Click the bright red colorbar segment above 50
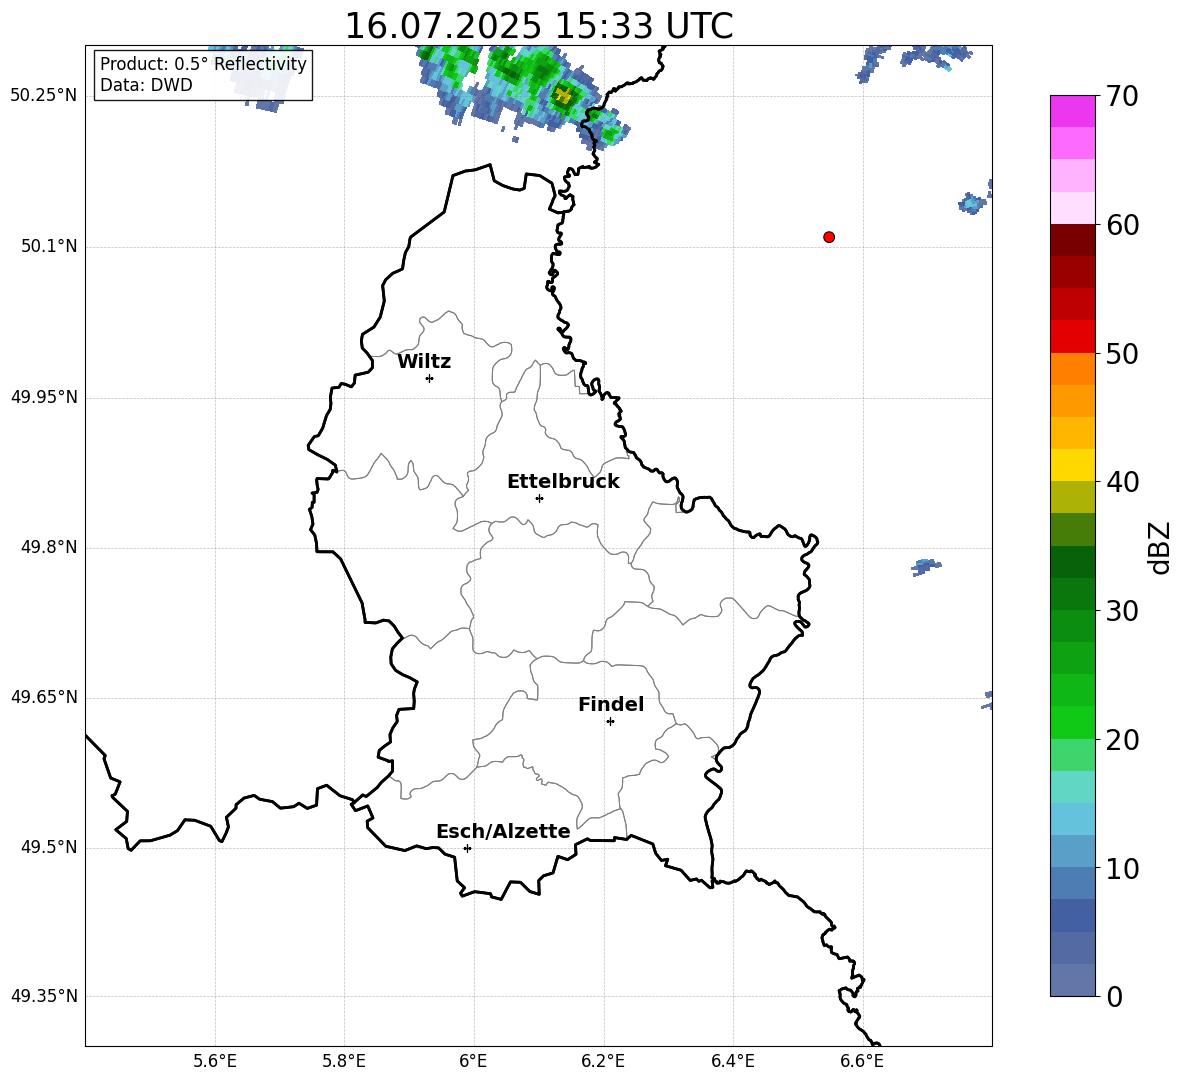 1073,337
